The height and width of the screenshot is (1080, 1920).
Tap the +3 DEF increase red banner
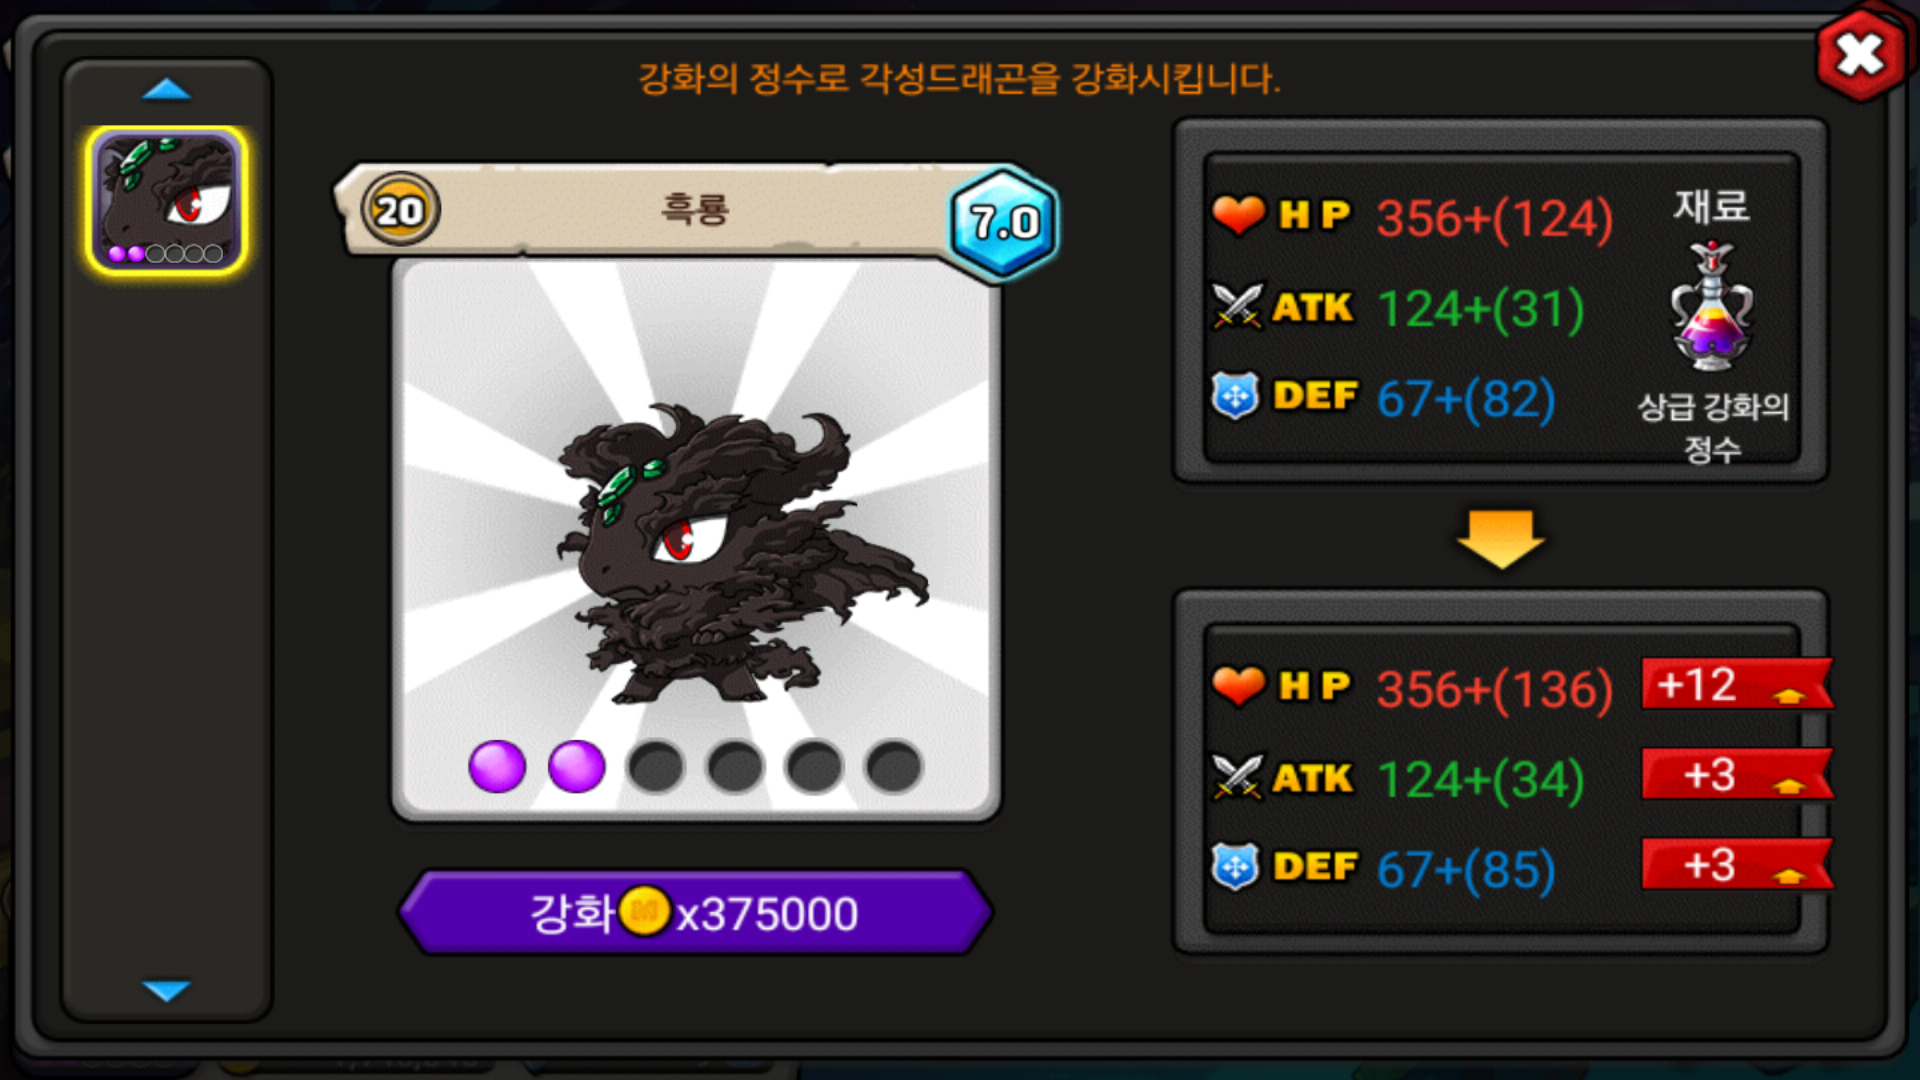(x=1737, y=865)
